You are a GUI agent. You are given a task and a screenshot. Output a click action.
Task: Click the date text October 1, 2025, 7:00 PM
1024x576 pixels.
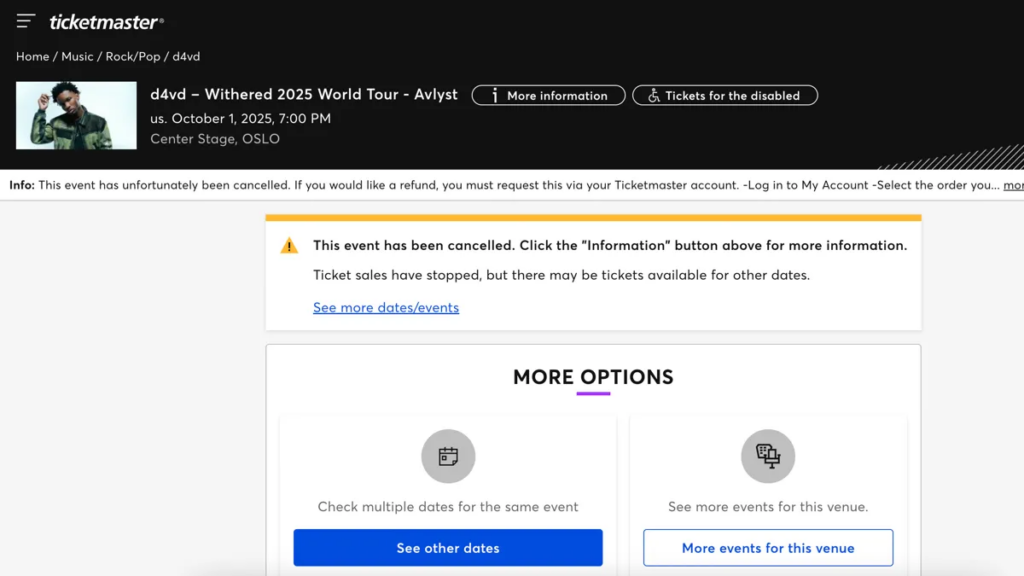tap(251, 118)
